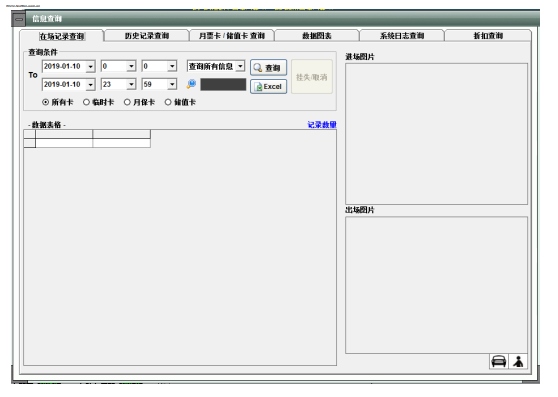This screenshot has height=397, width=558.
Task: Click the 查询 search button
Action: [x=268, y=68]
